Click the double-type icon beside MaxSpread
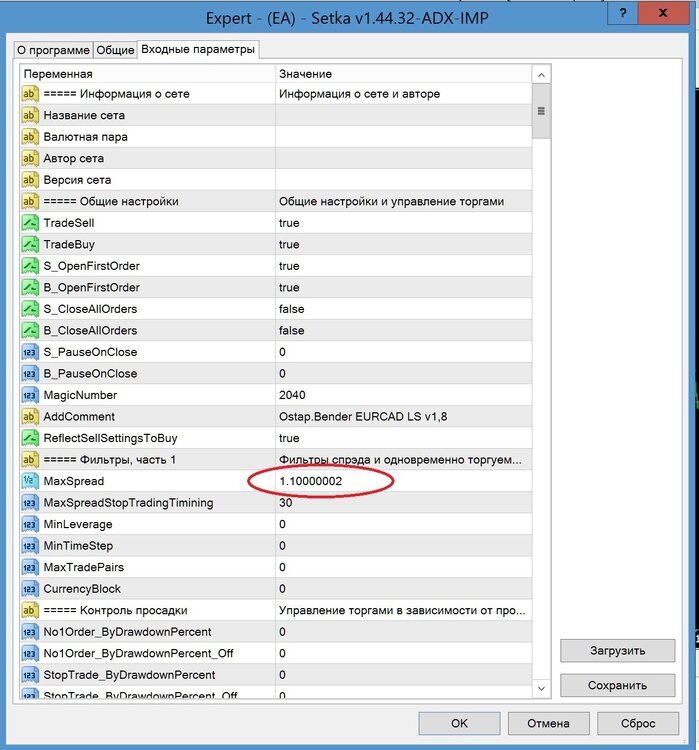The image size is (699, 750). click(30, 481)
